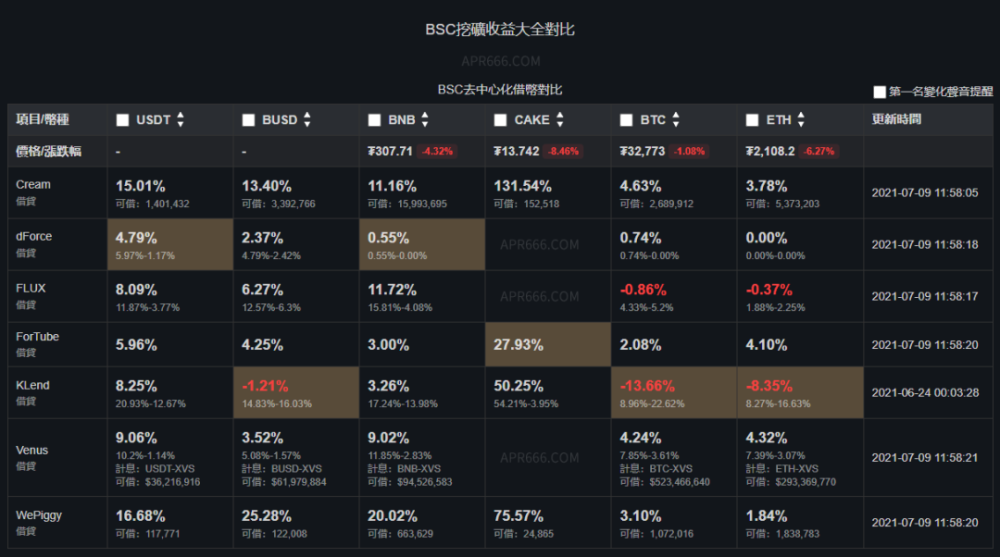1000x557 pixels.
Task: Click the highlighted ForTube CAKE 27.93% cell
Action: (x=547, y=345)
